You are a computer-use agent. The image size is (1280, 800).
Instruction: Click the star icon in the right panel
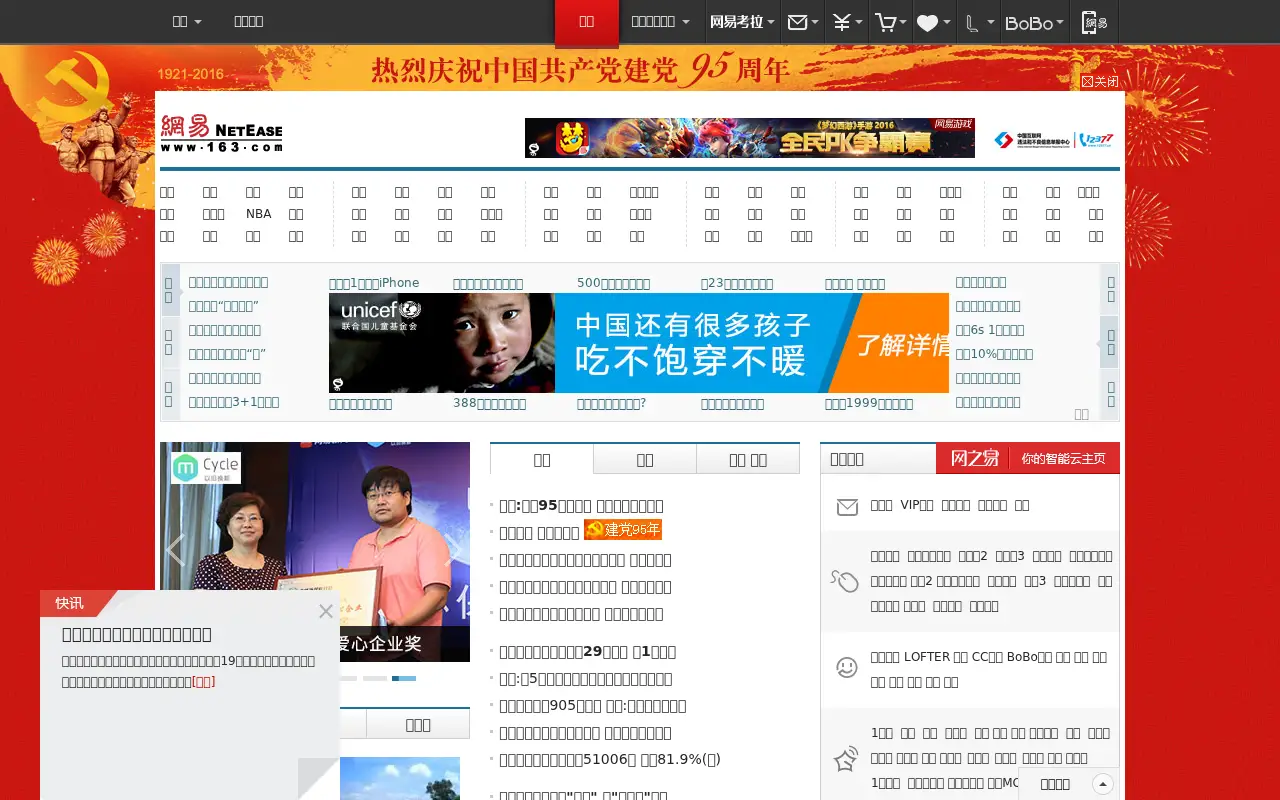846,759
